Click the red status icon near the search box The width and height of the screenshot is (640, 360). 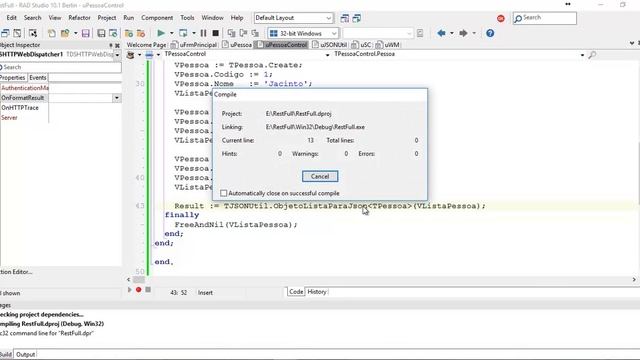(501, 18)
